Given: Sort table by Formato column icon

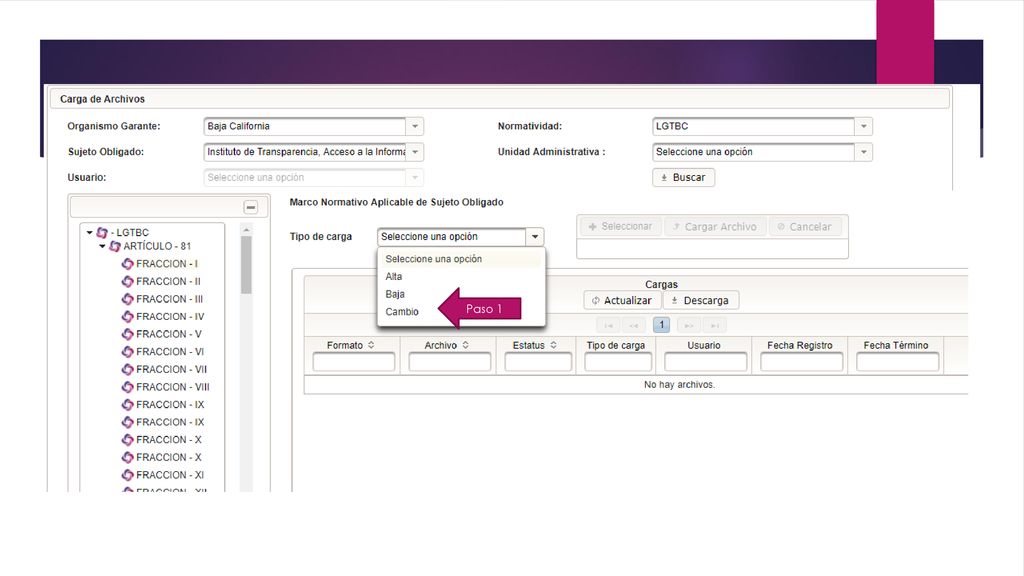Looking at the screenshot, I should pos(371,345).
